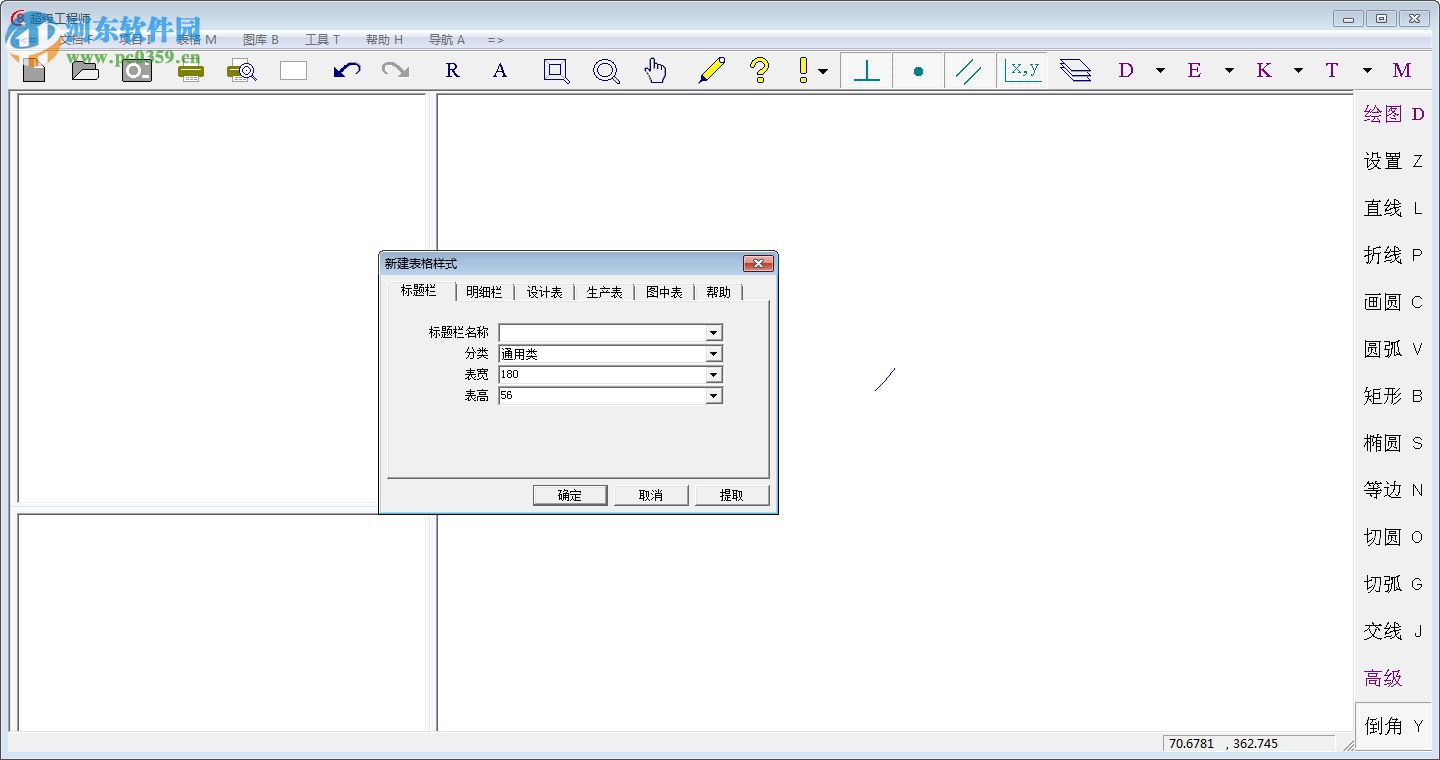This screenshot has height=760, width=1440.
Task: Undo the last action
Action: [347, 70]
